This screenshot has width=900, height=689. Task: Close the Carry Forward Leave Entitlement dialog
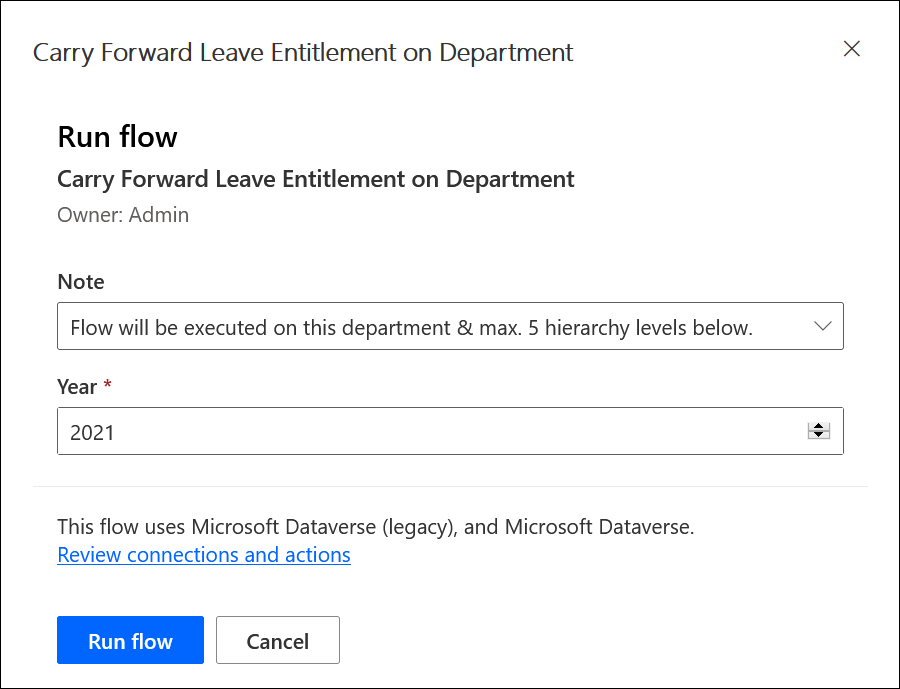[x=852, y=49]
